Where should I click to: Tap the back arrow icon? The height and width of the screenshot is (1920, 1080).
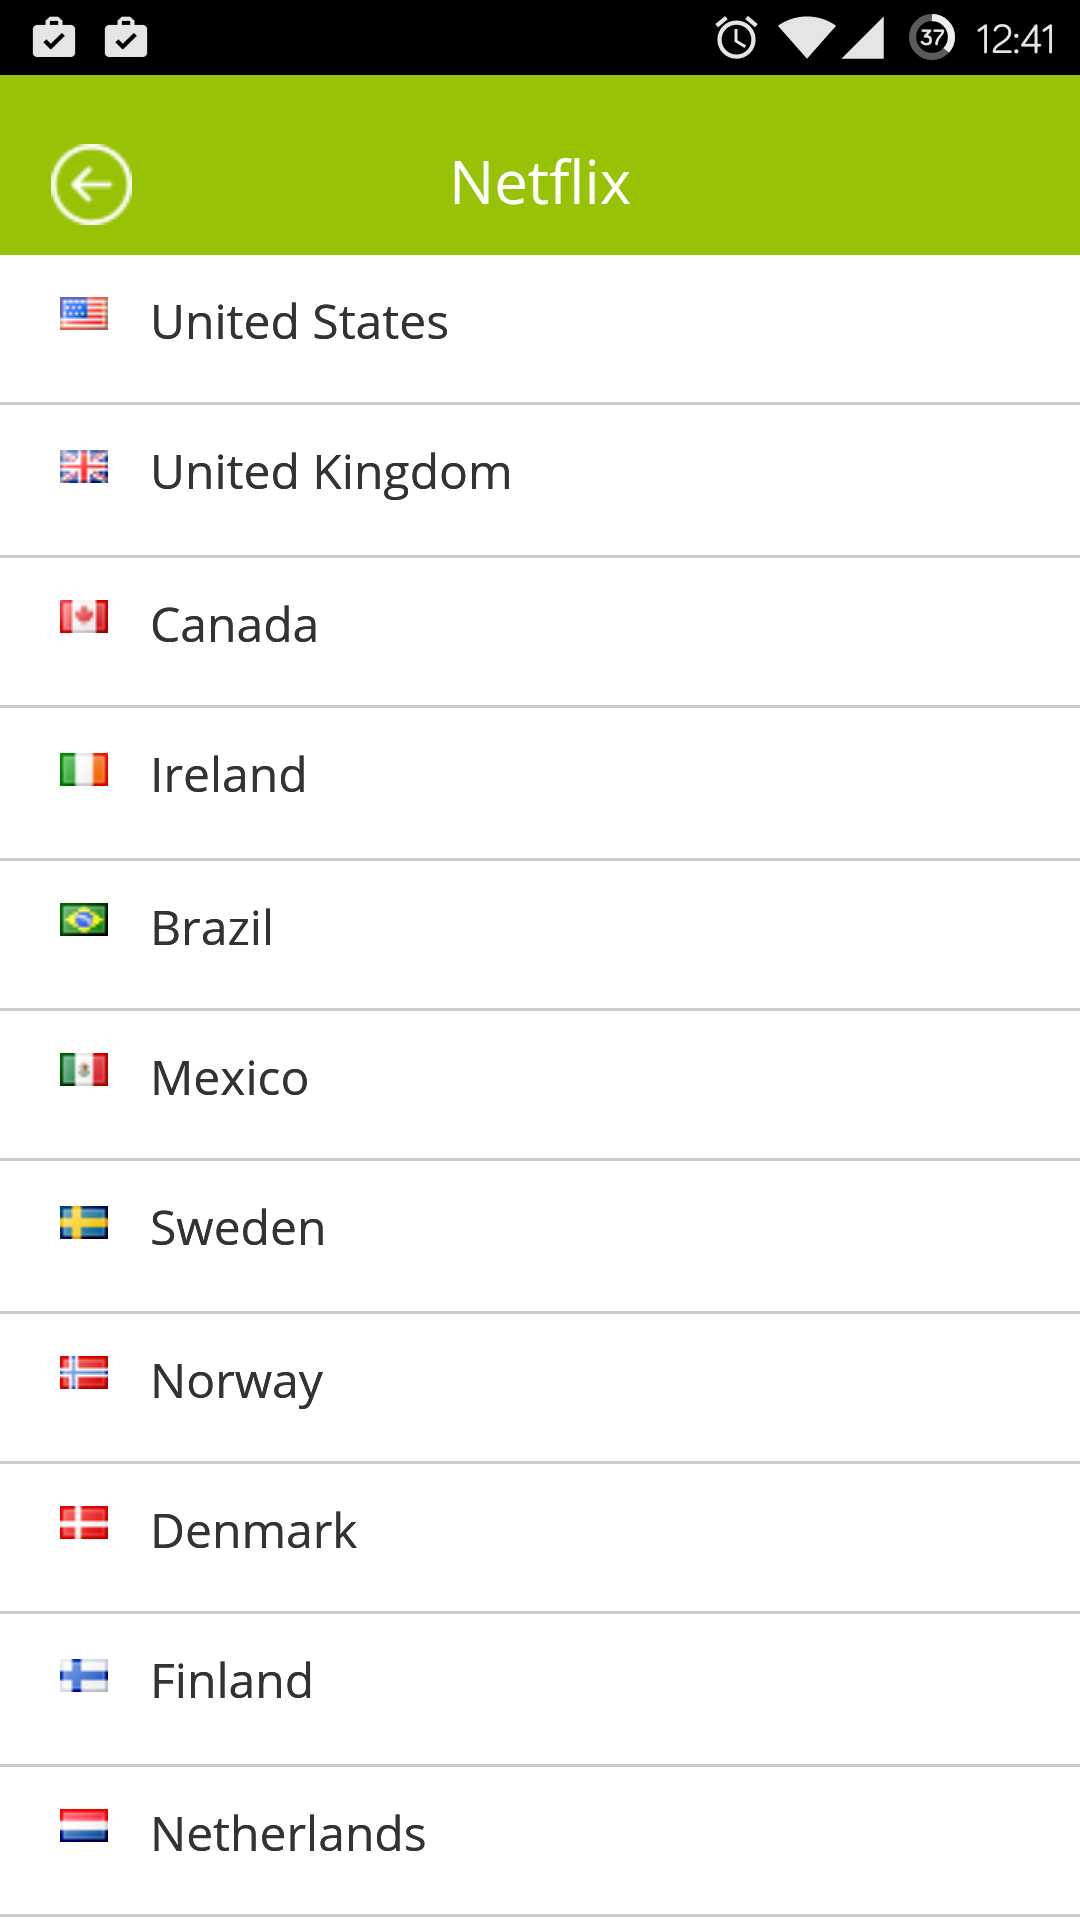tap(91, 185)
